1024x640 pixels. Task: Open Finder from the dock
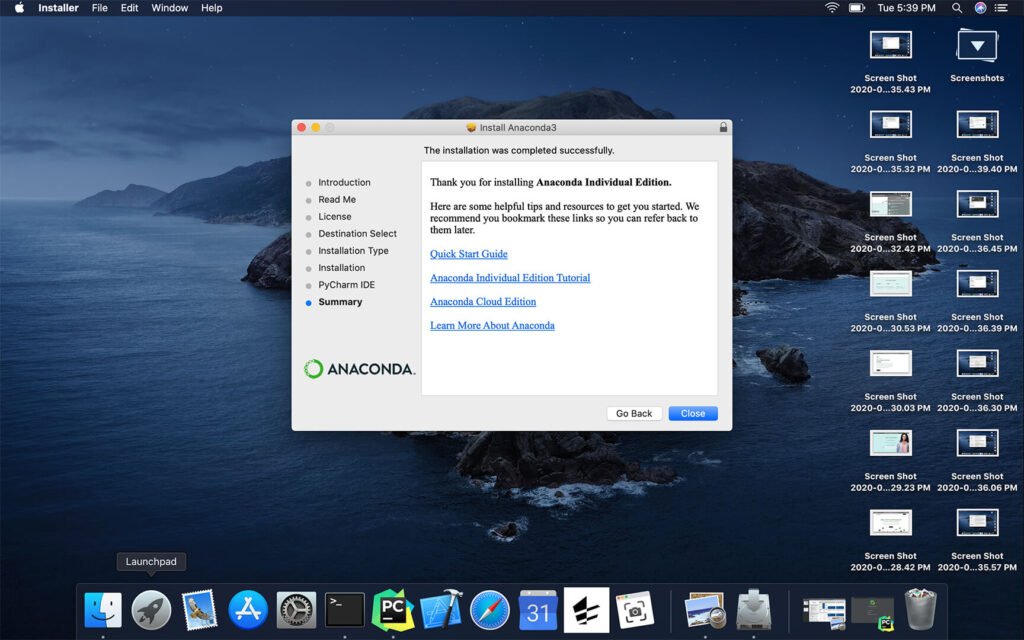pos(103,610)
